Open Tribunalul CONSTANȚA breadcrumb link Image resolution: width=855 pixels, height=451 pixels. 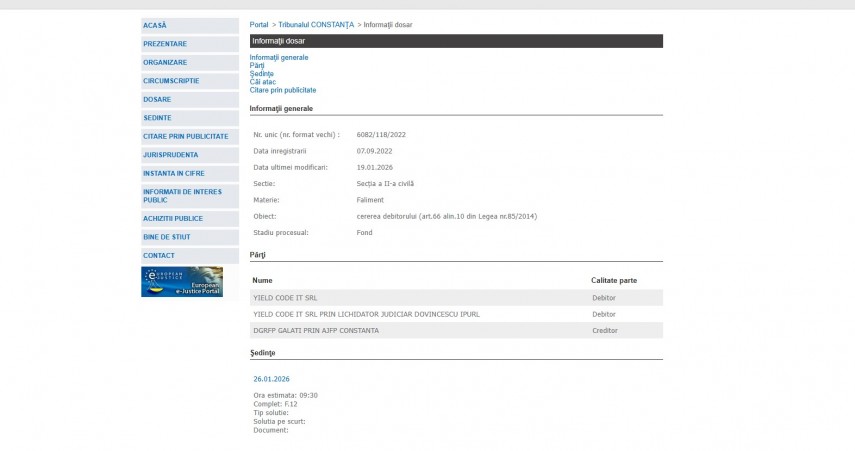tap(316, 24)
